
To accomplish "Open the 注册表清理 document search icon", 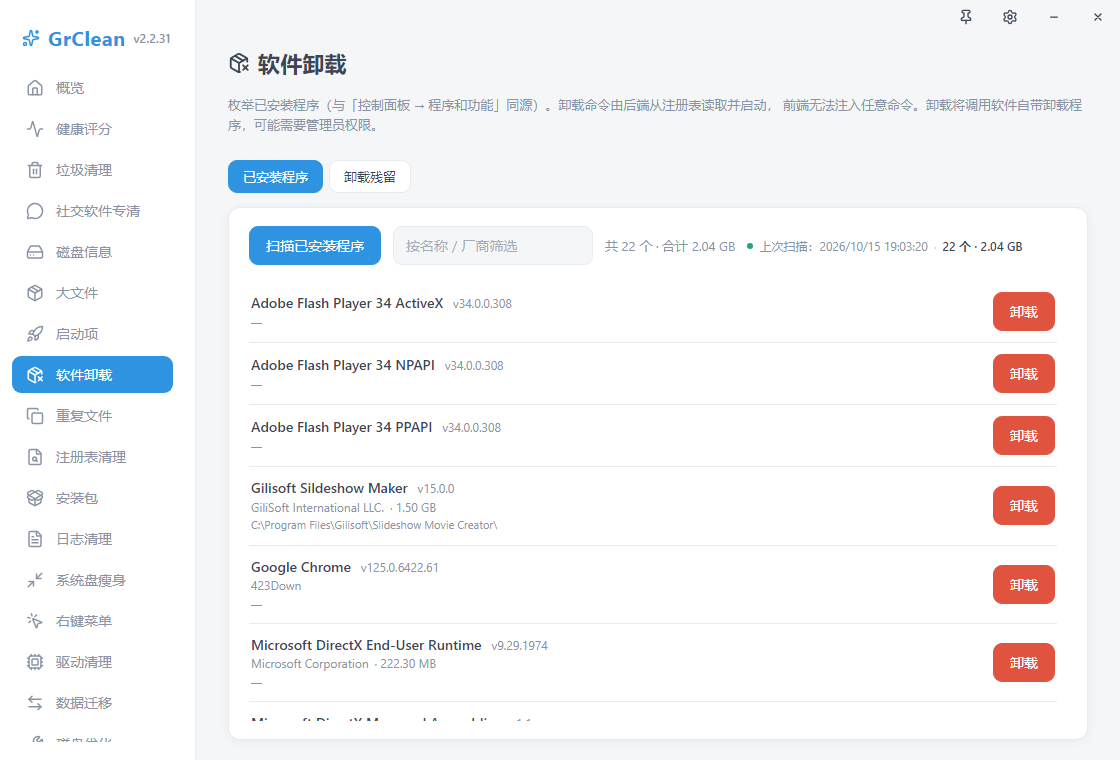I will [35, 457].
